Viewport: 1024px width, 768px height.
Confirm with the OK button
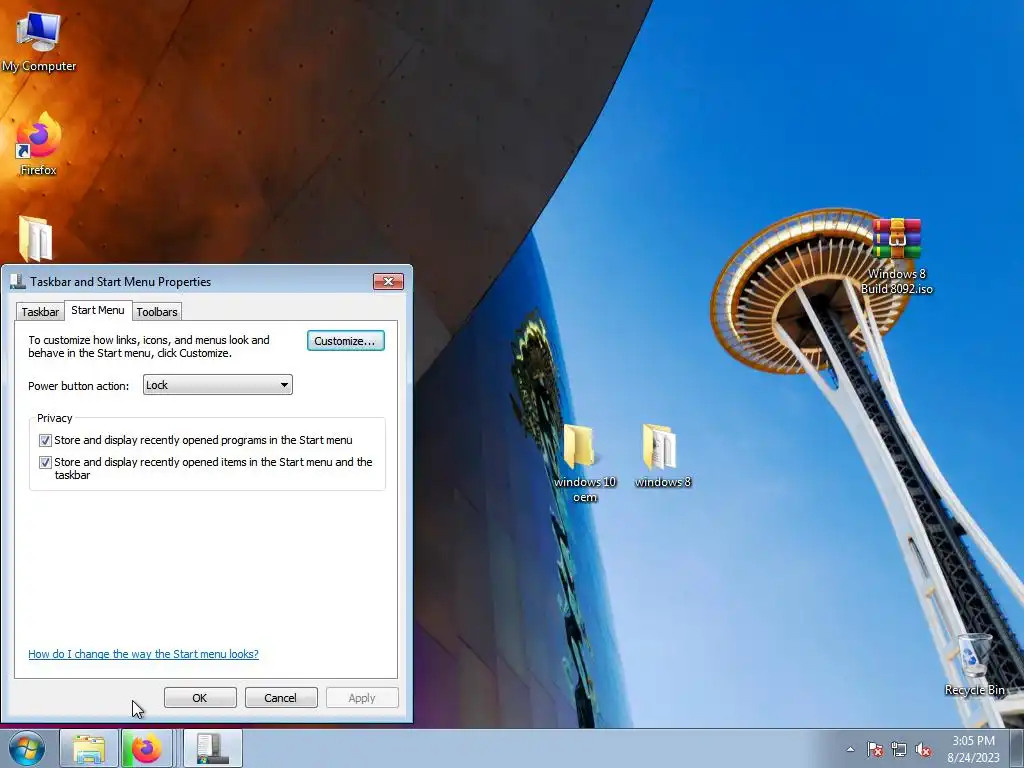pos(200,697)
